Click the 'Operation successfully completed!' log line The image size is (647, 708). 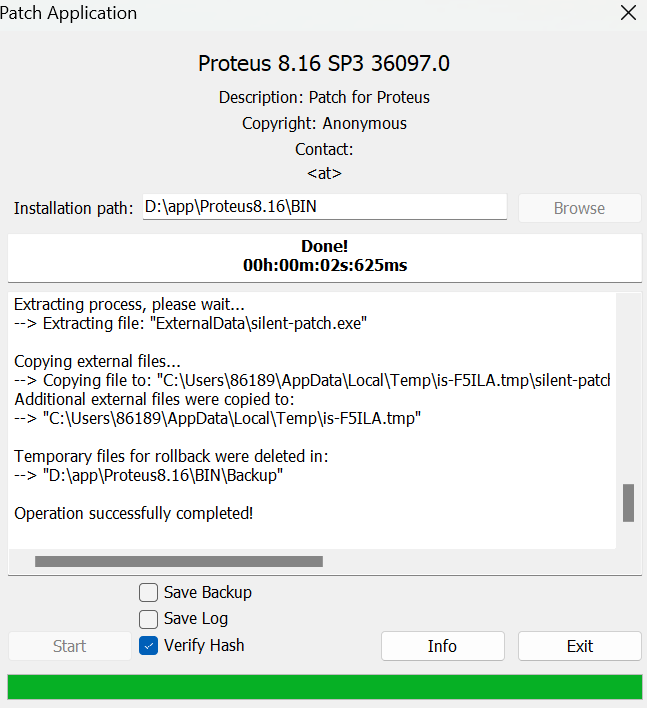(134, 513)
